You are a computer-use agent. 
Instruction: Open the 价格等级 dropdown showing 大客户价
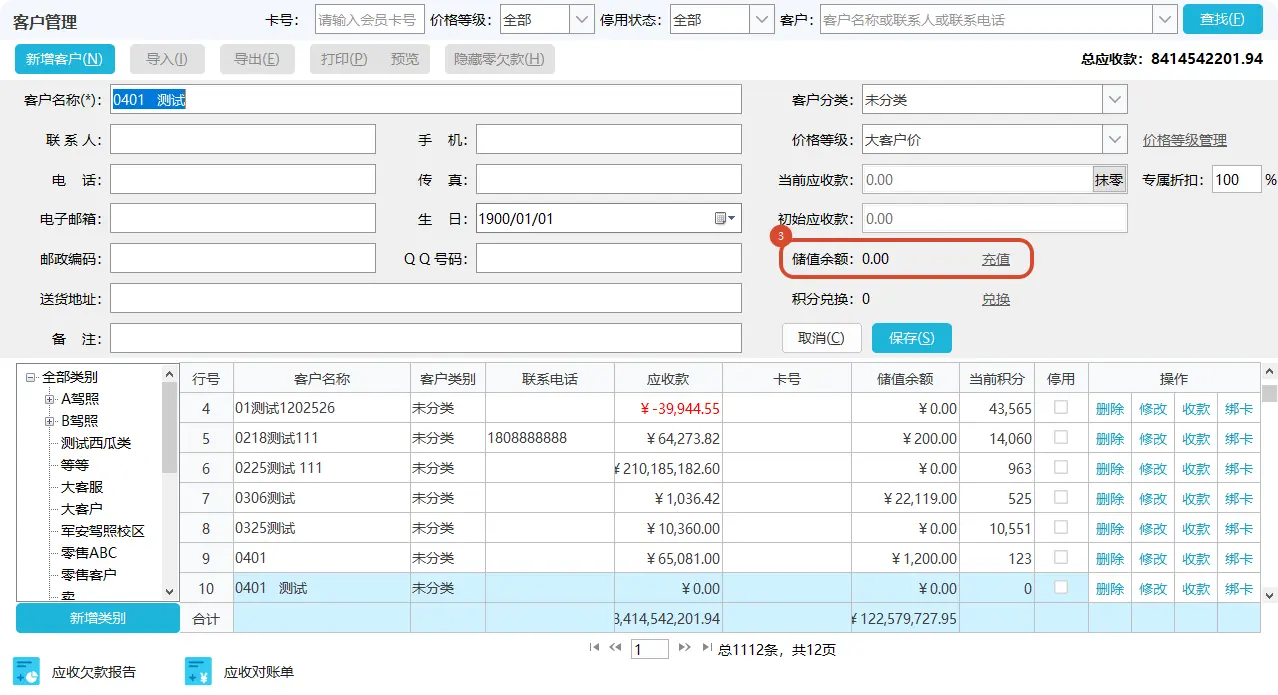(1115, 140)
